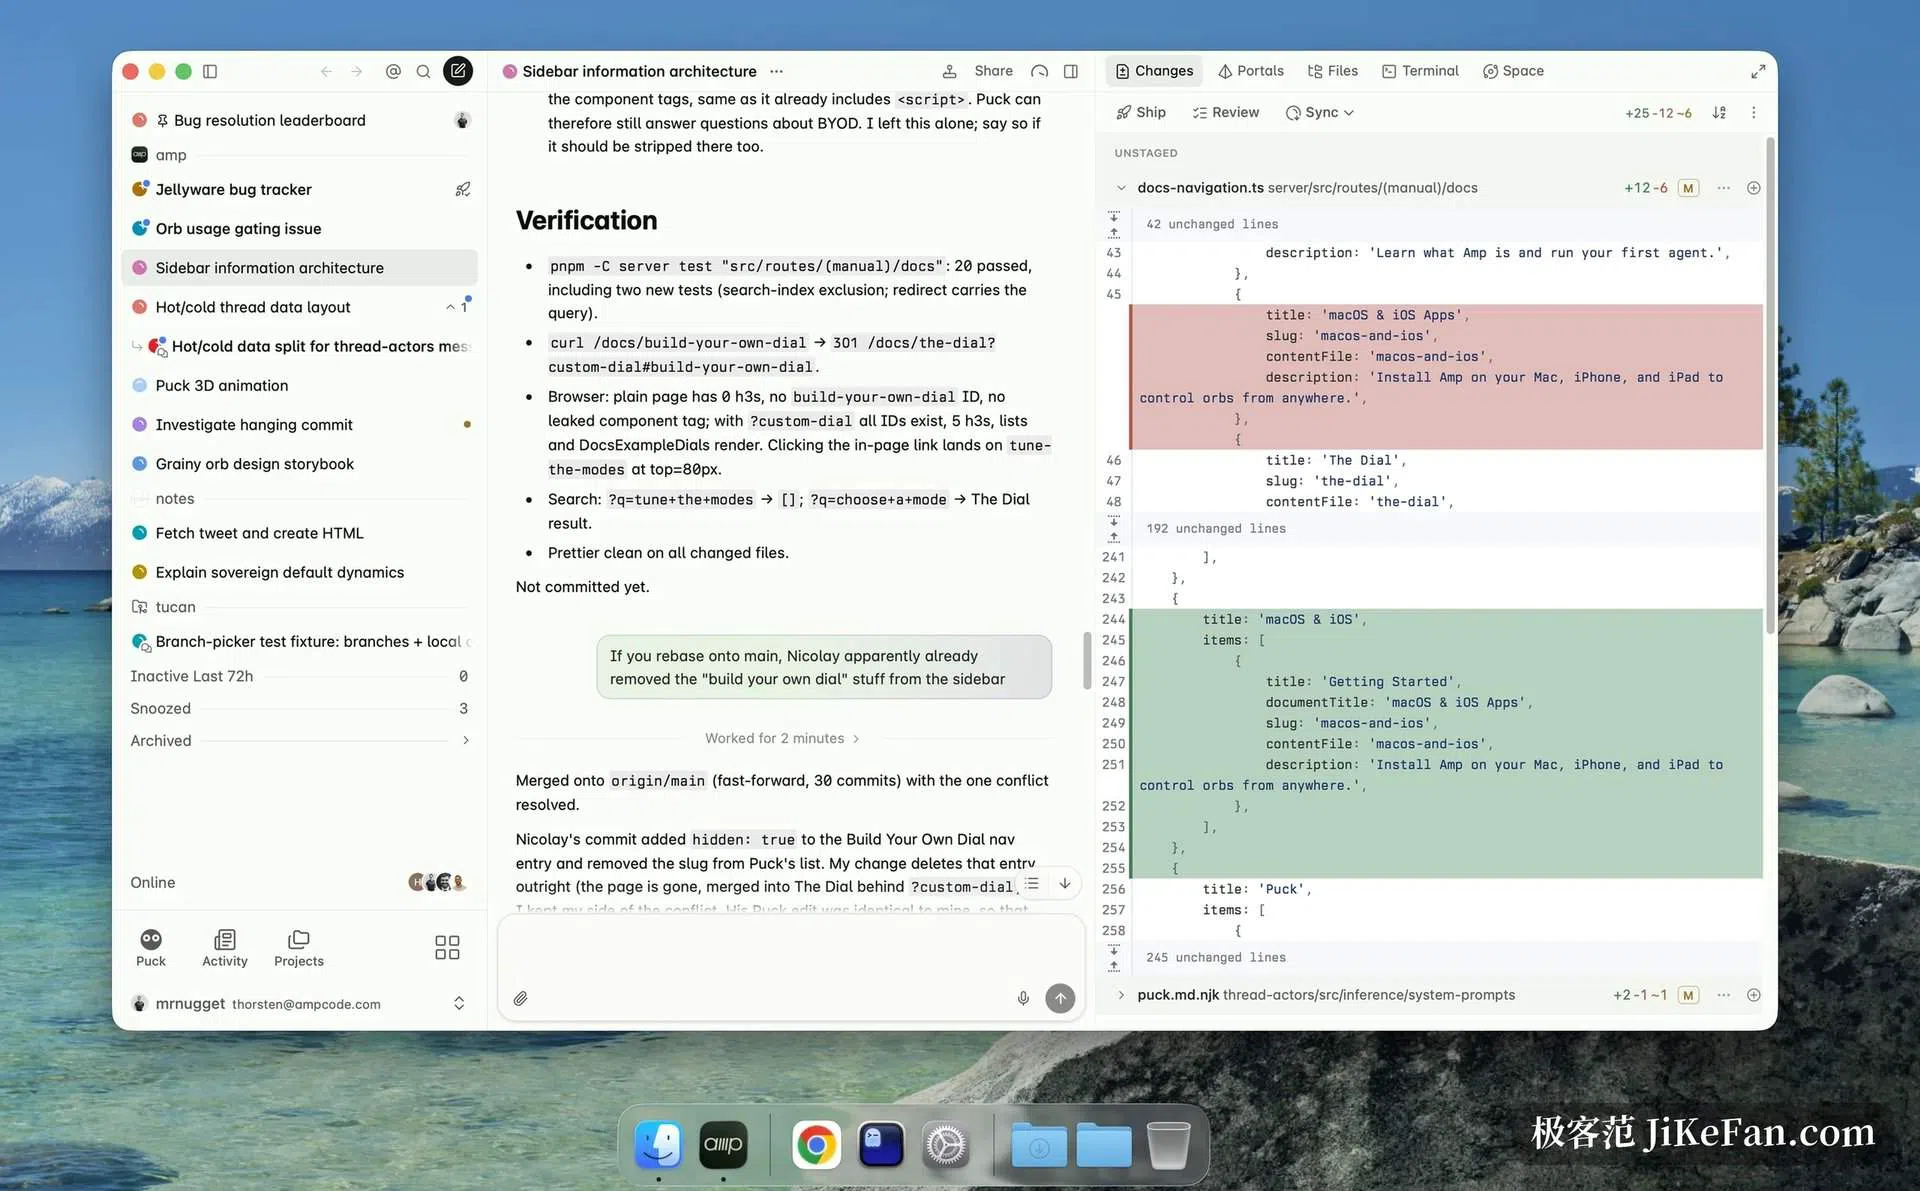
Task: Expand the 192 unchanged lines
Action: click(1114, 528)
